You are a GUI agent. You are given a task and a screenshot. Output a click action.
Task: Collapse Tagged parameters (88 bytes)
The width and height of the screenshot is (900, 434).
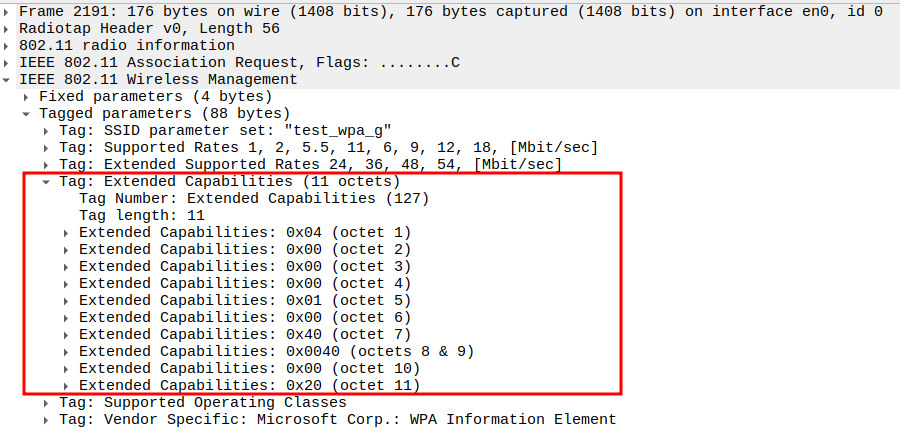[x=27, y=113]
